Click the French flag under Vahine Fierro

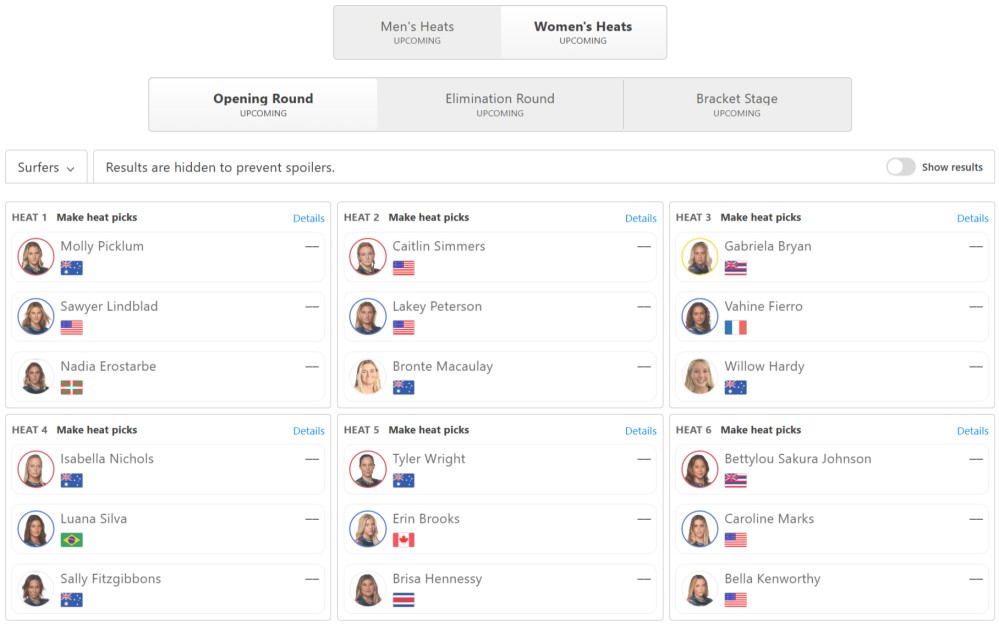tap(735, 328)
